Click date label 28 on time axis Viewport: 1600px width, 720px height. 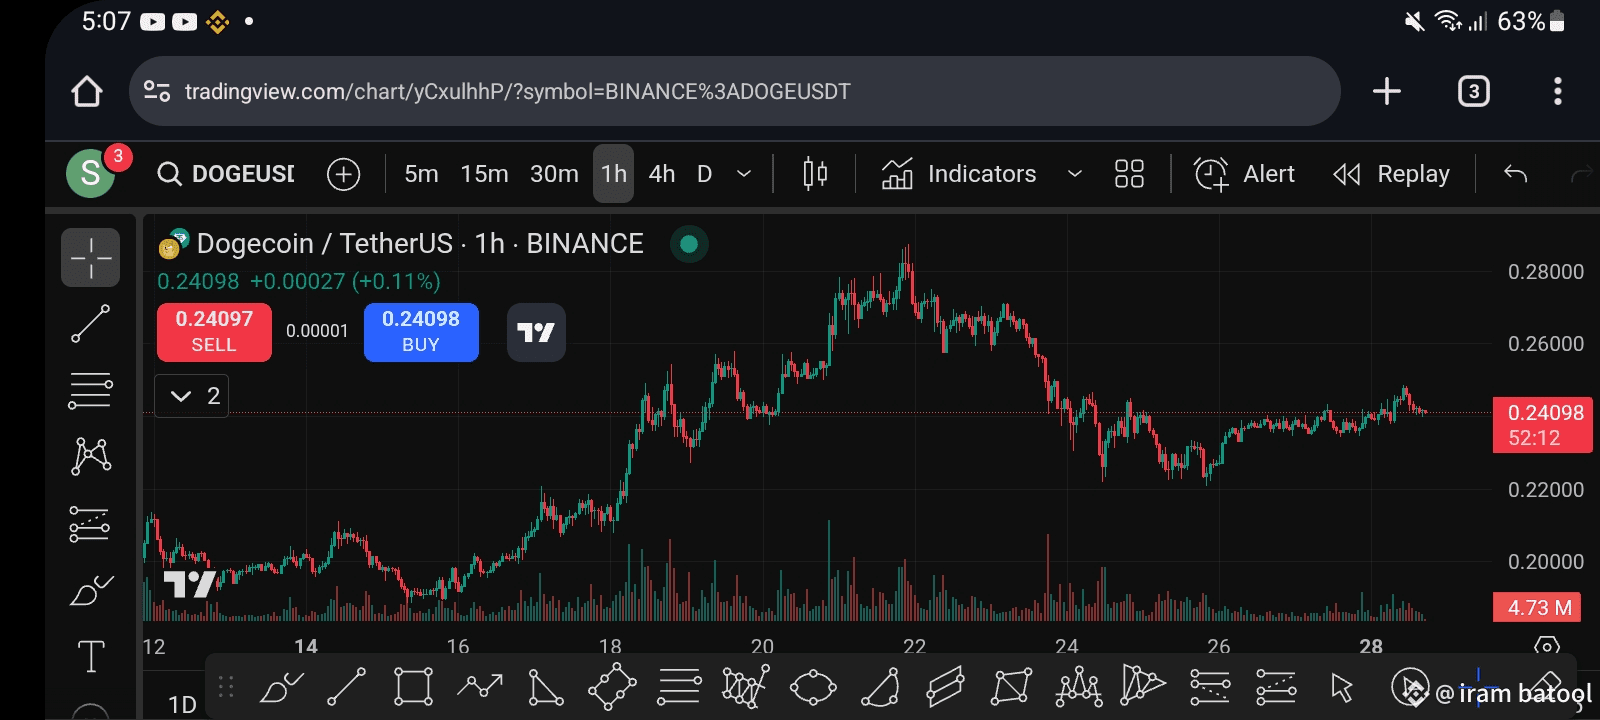(x=1371, y=646)
